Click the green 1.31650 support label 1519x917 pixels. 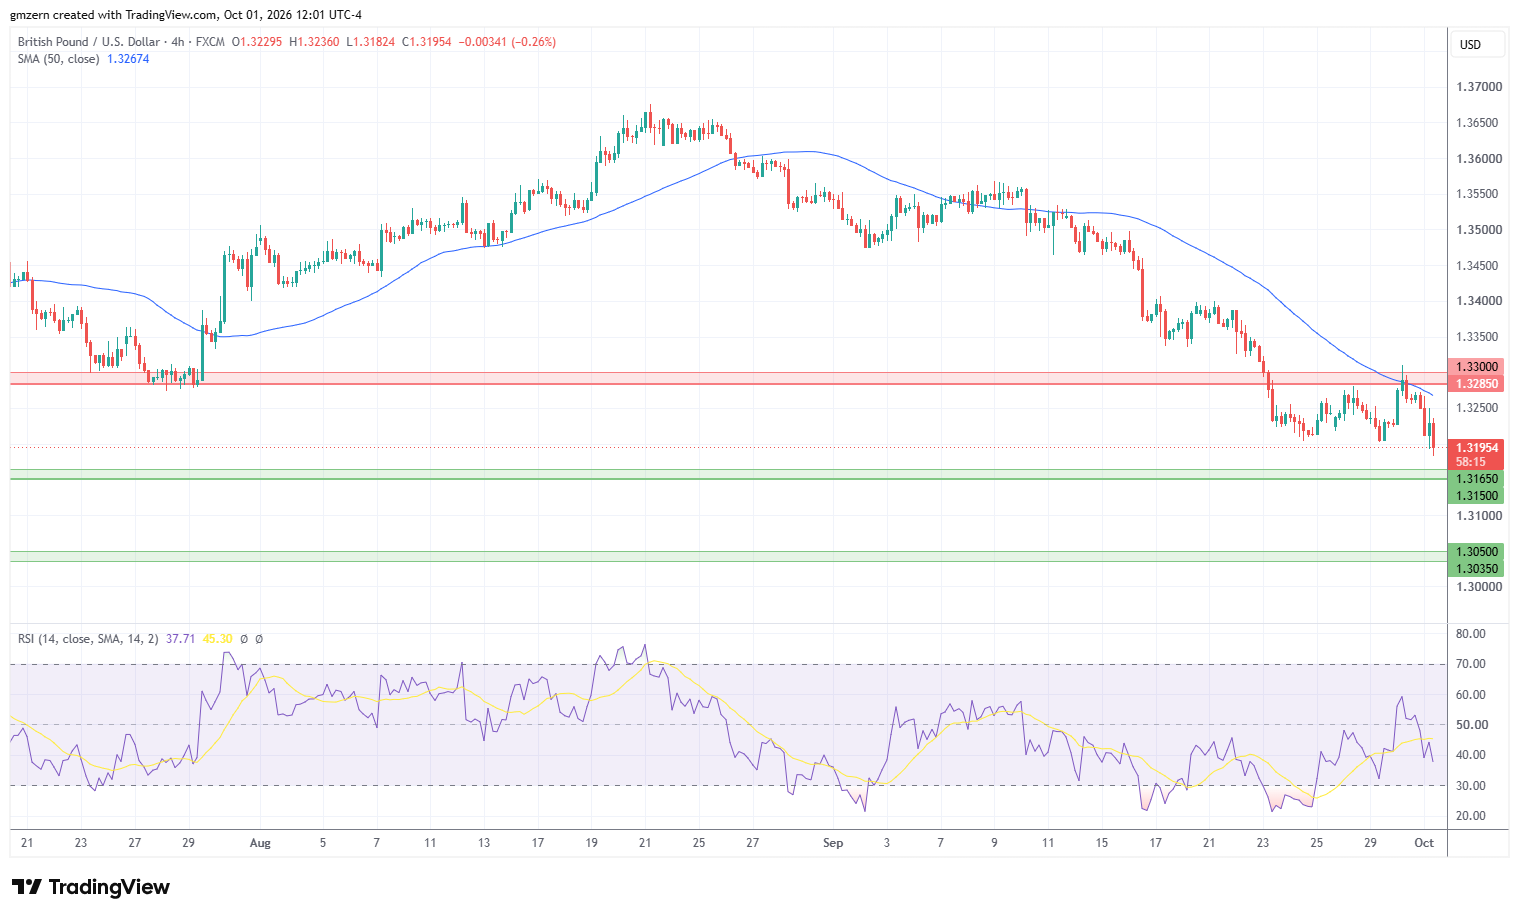pos(1476,479)
